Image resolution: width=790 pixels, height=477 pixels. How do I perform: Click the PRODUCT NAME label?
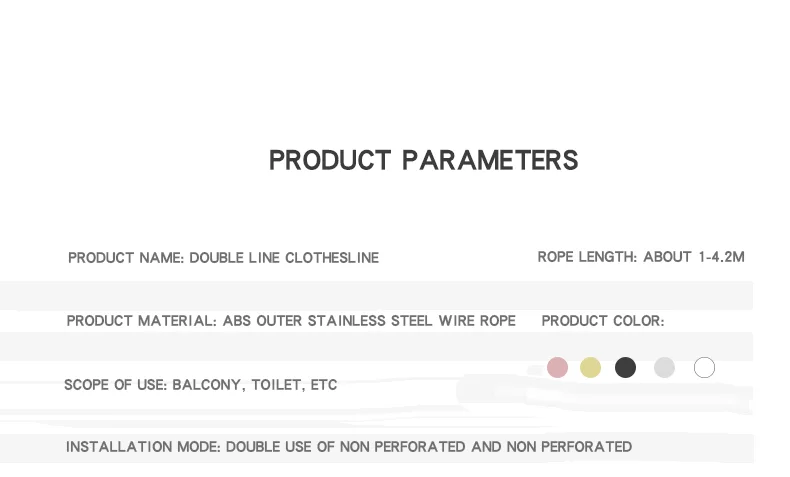pyautogui.click(x=126, y=258)
